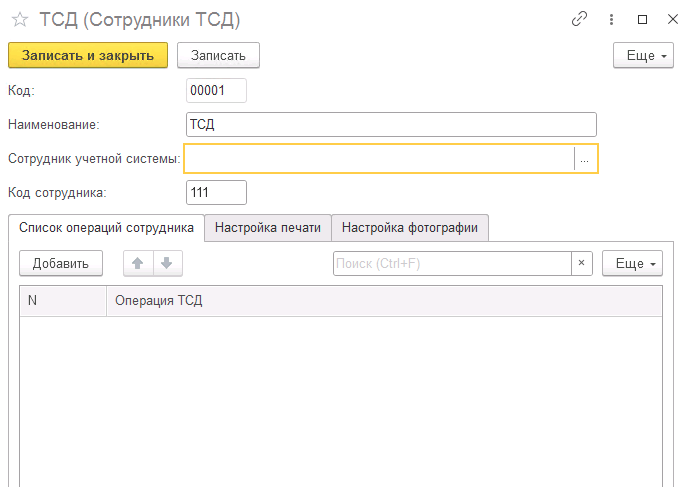Viewport: 693px width, 487px height.
Task: Expand the top Еще dropdown
Action: pyautogui.click(x=643, y=55)
